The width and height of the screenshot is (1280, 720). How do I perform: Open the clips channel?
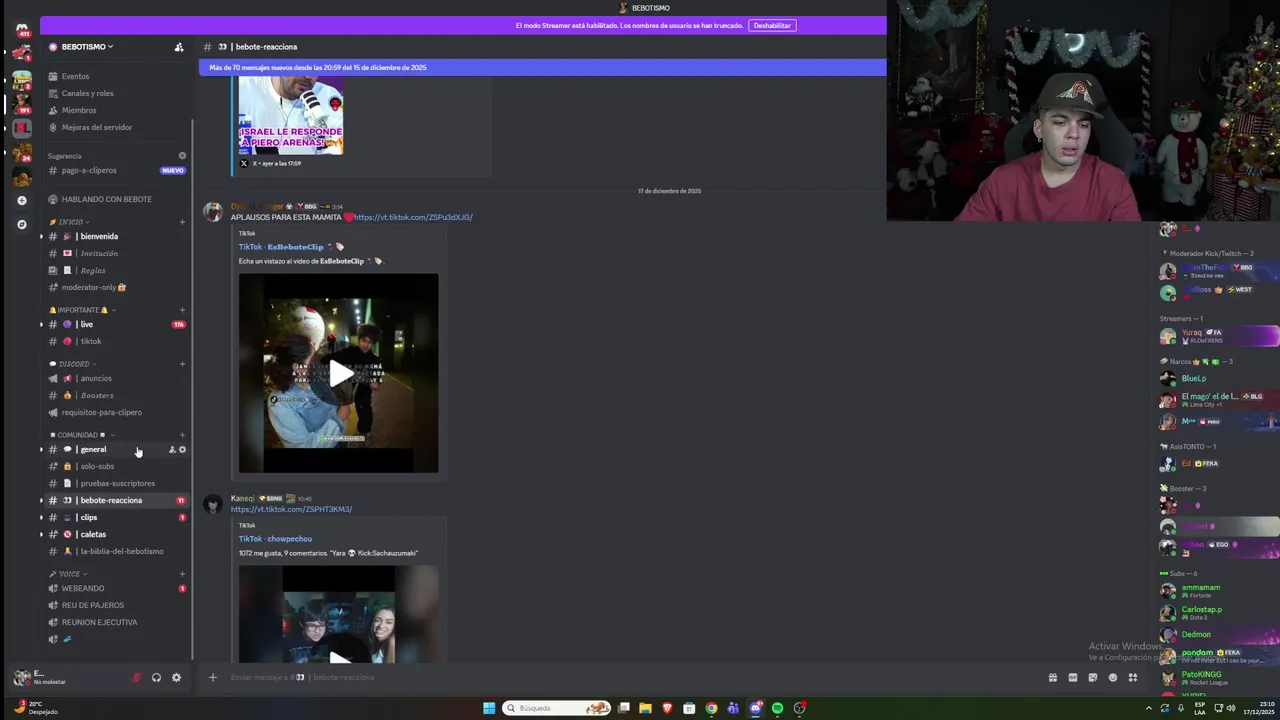click(88, 517)
